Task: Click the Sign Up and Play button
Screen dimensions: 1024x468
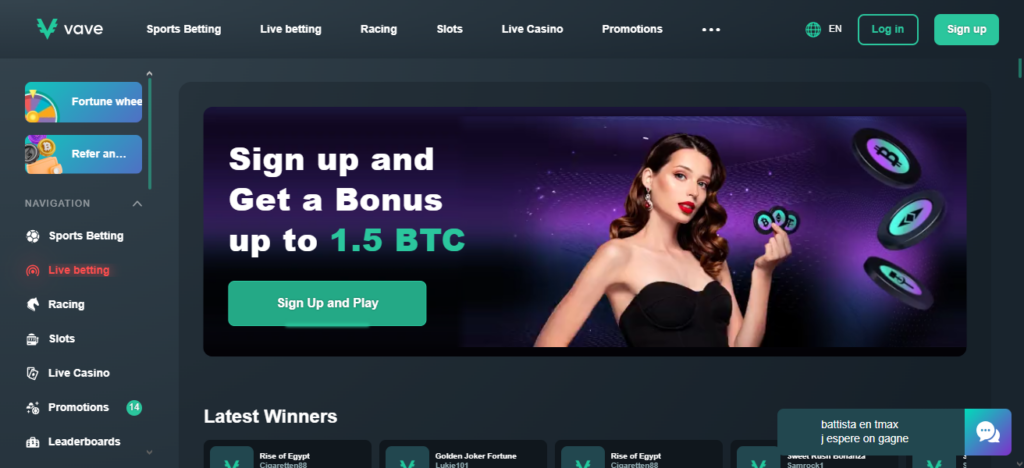Action: (327, 304)
